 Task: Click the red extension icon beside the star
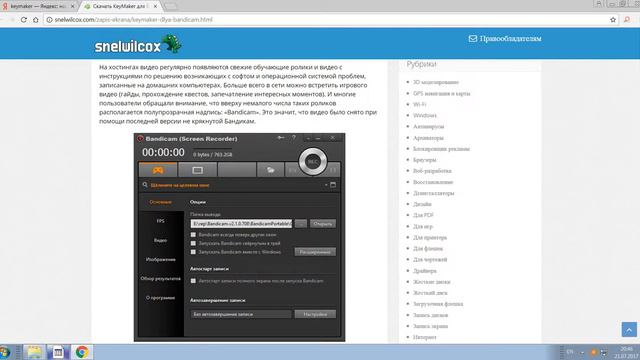point(627,20)
